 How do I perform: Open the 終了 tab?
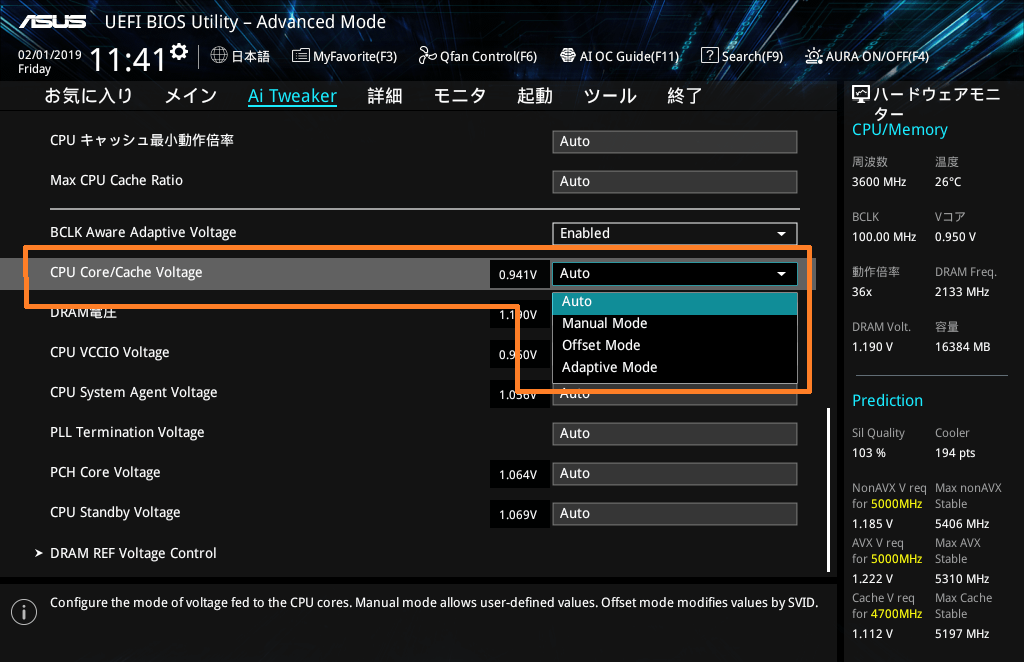point(684,96)
